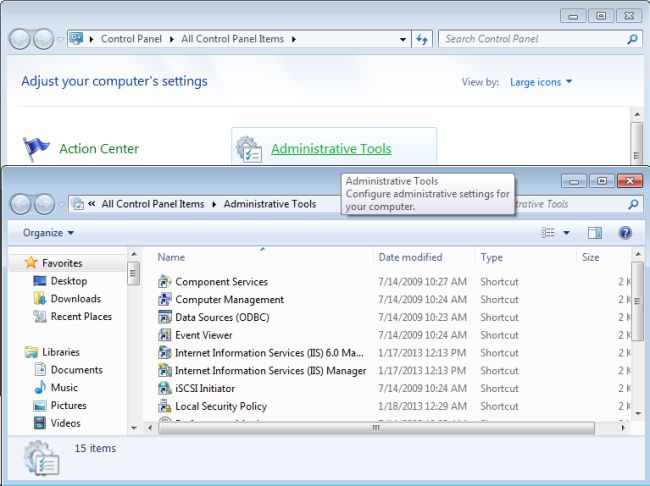Click the Administrative Tools green link
This screenshot has width=650, height=486.
[x=331, y=148]
